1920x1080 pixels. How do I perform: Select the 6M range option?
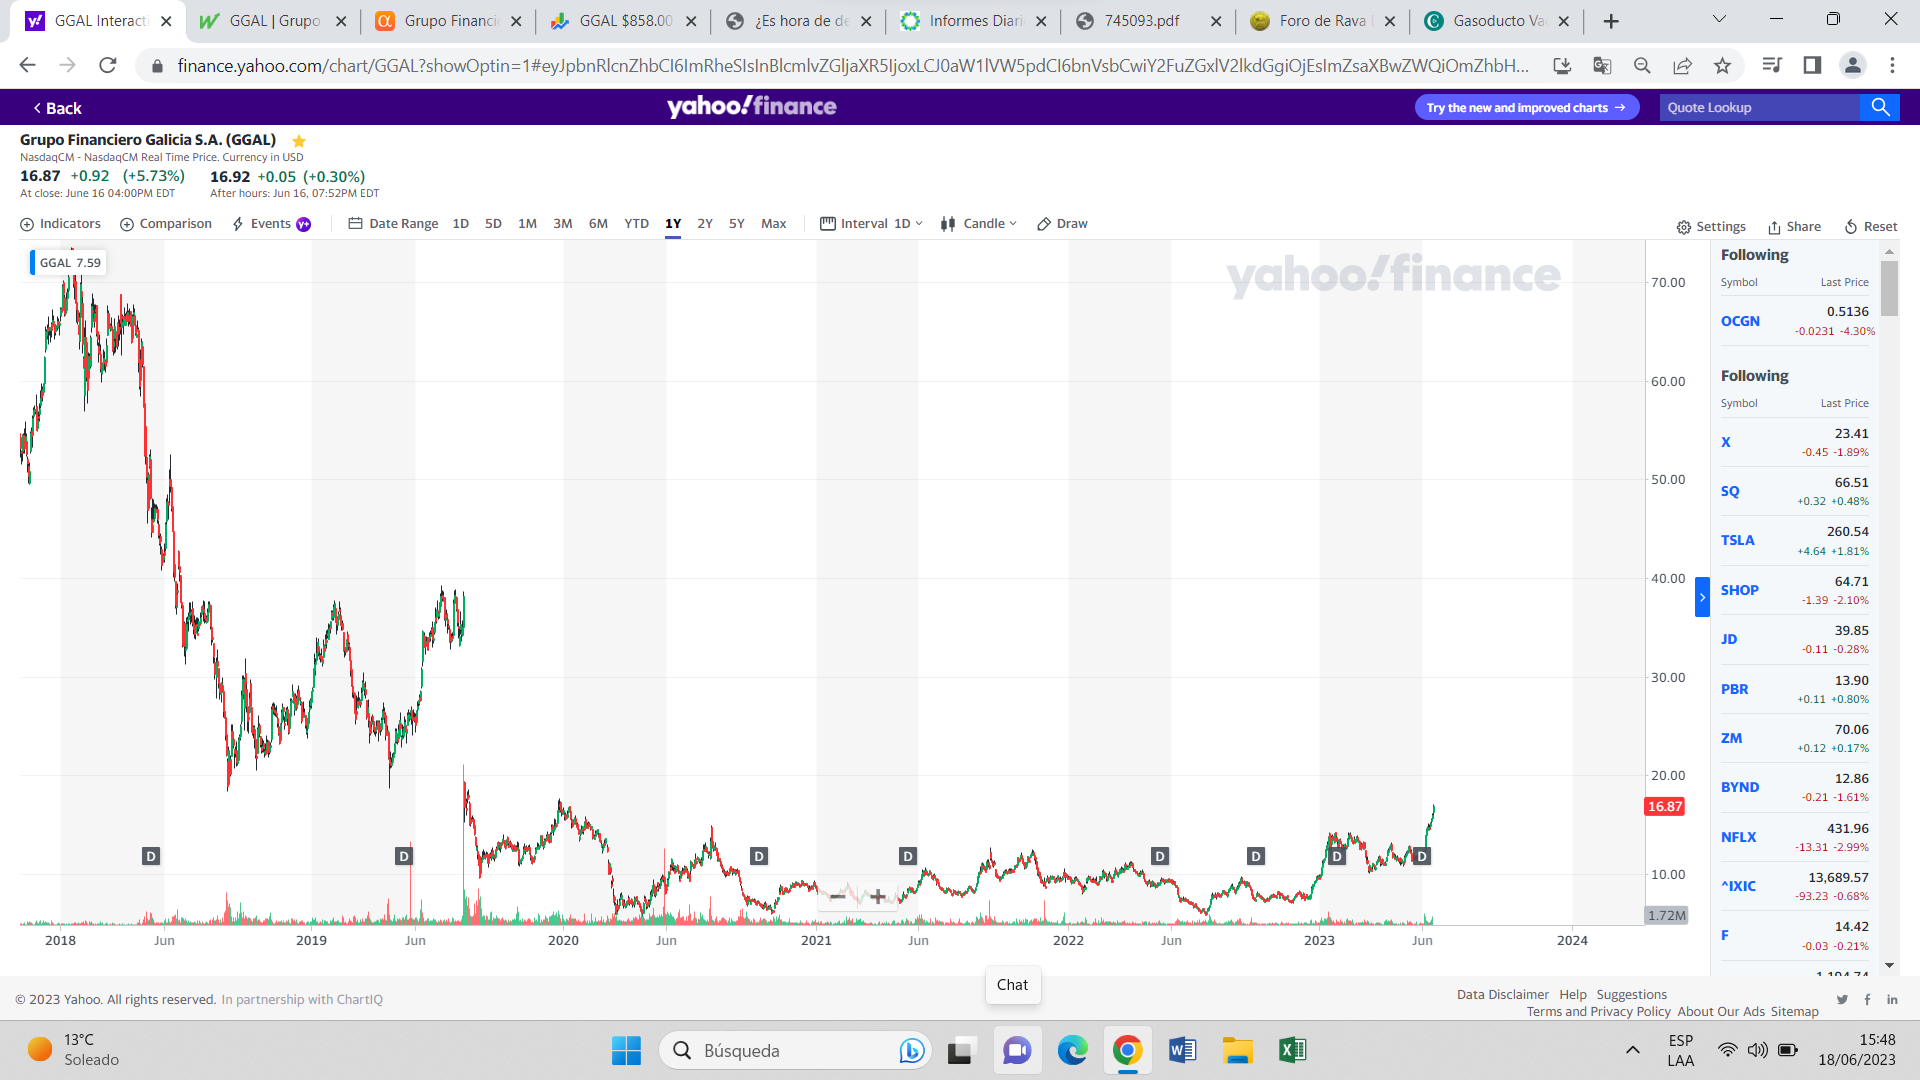598,224
